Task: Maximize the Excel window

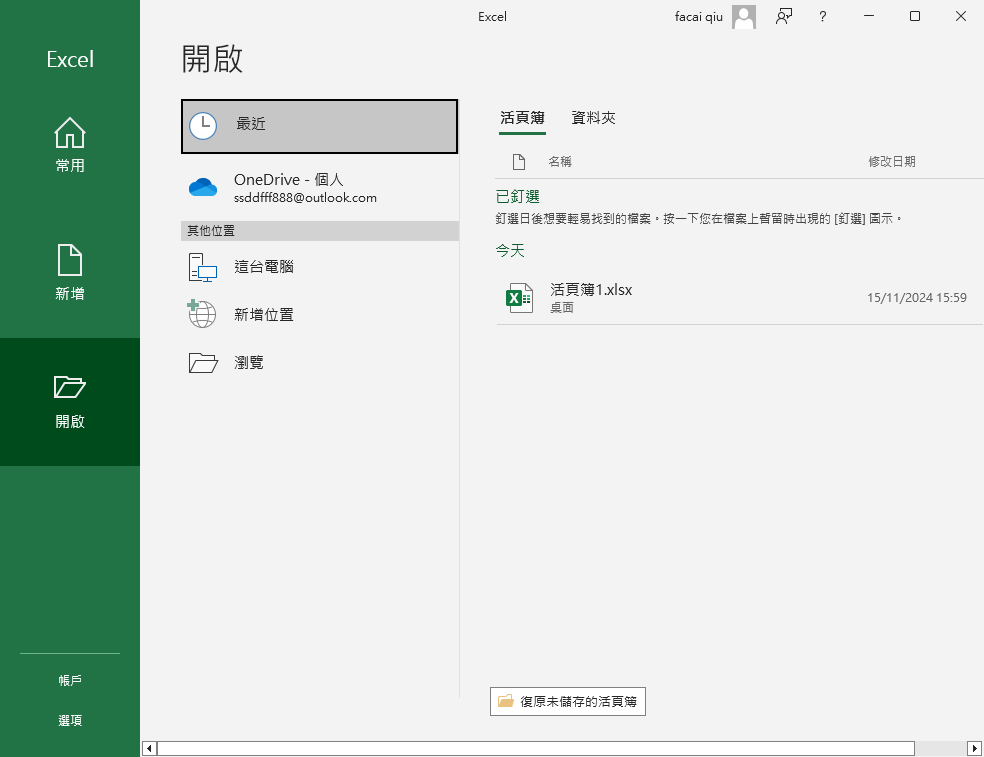Action: [x=915, y=16]
